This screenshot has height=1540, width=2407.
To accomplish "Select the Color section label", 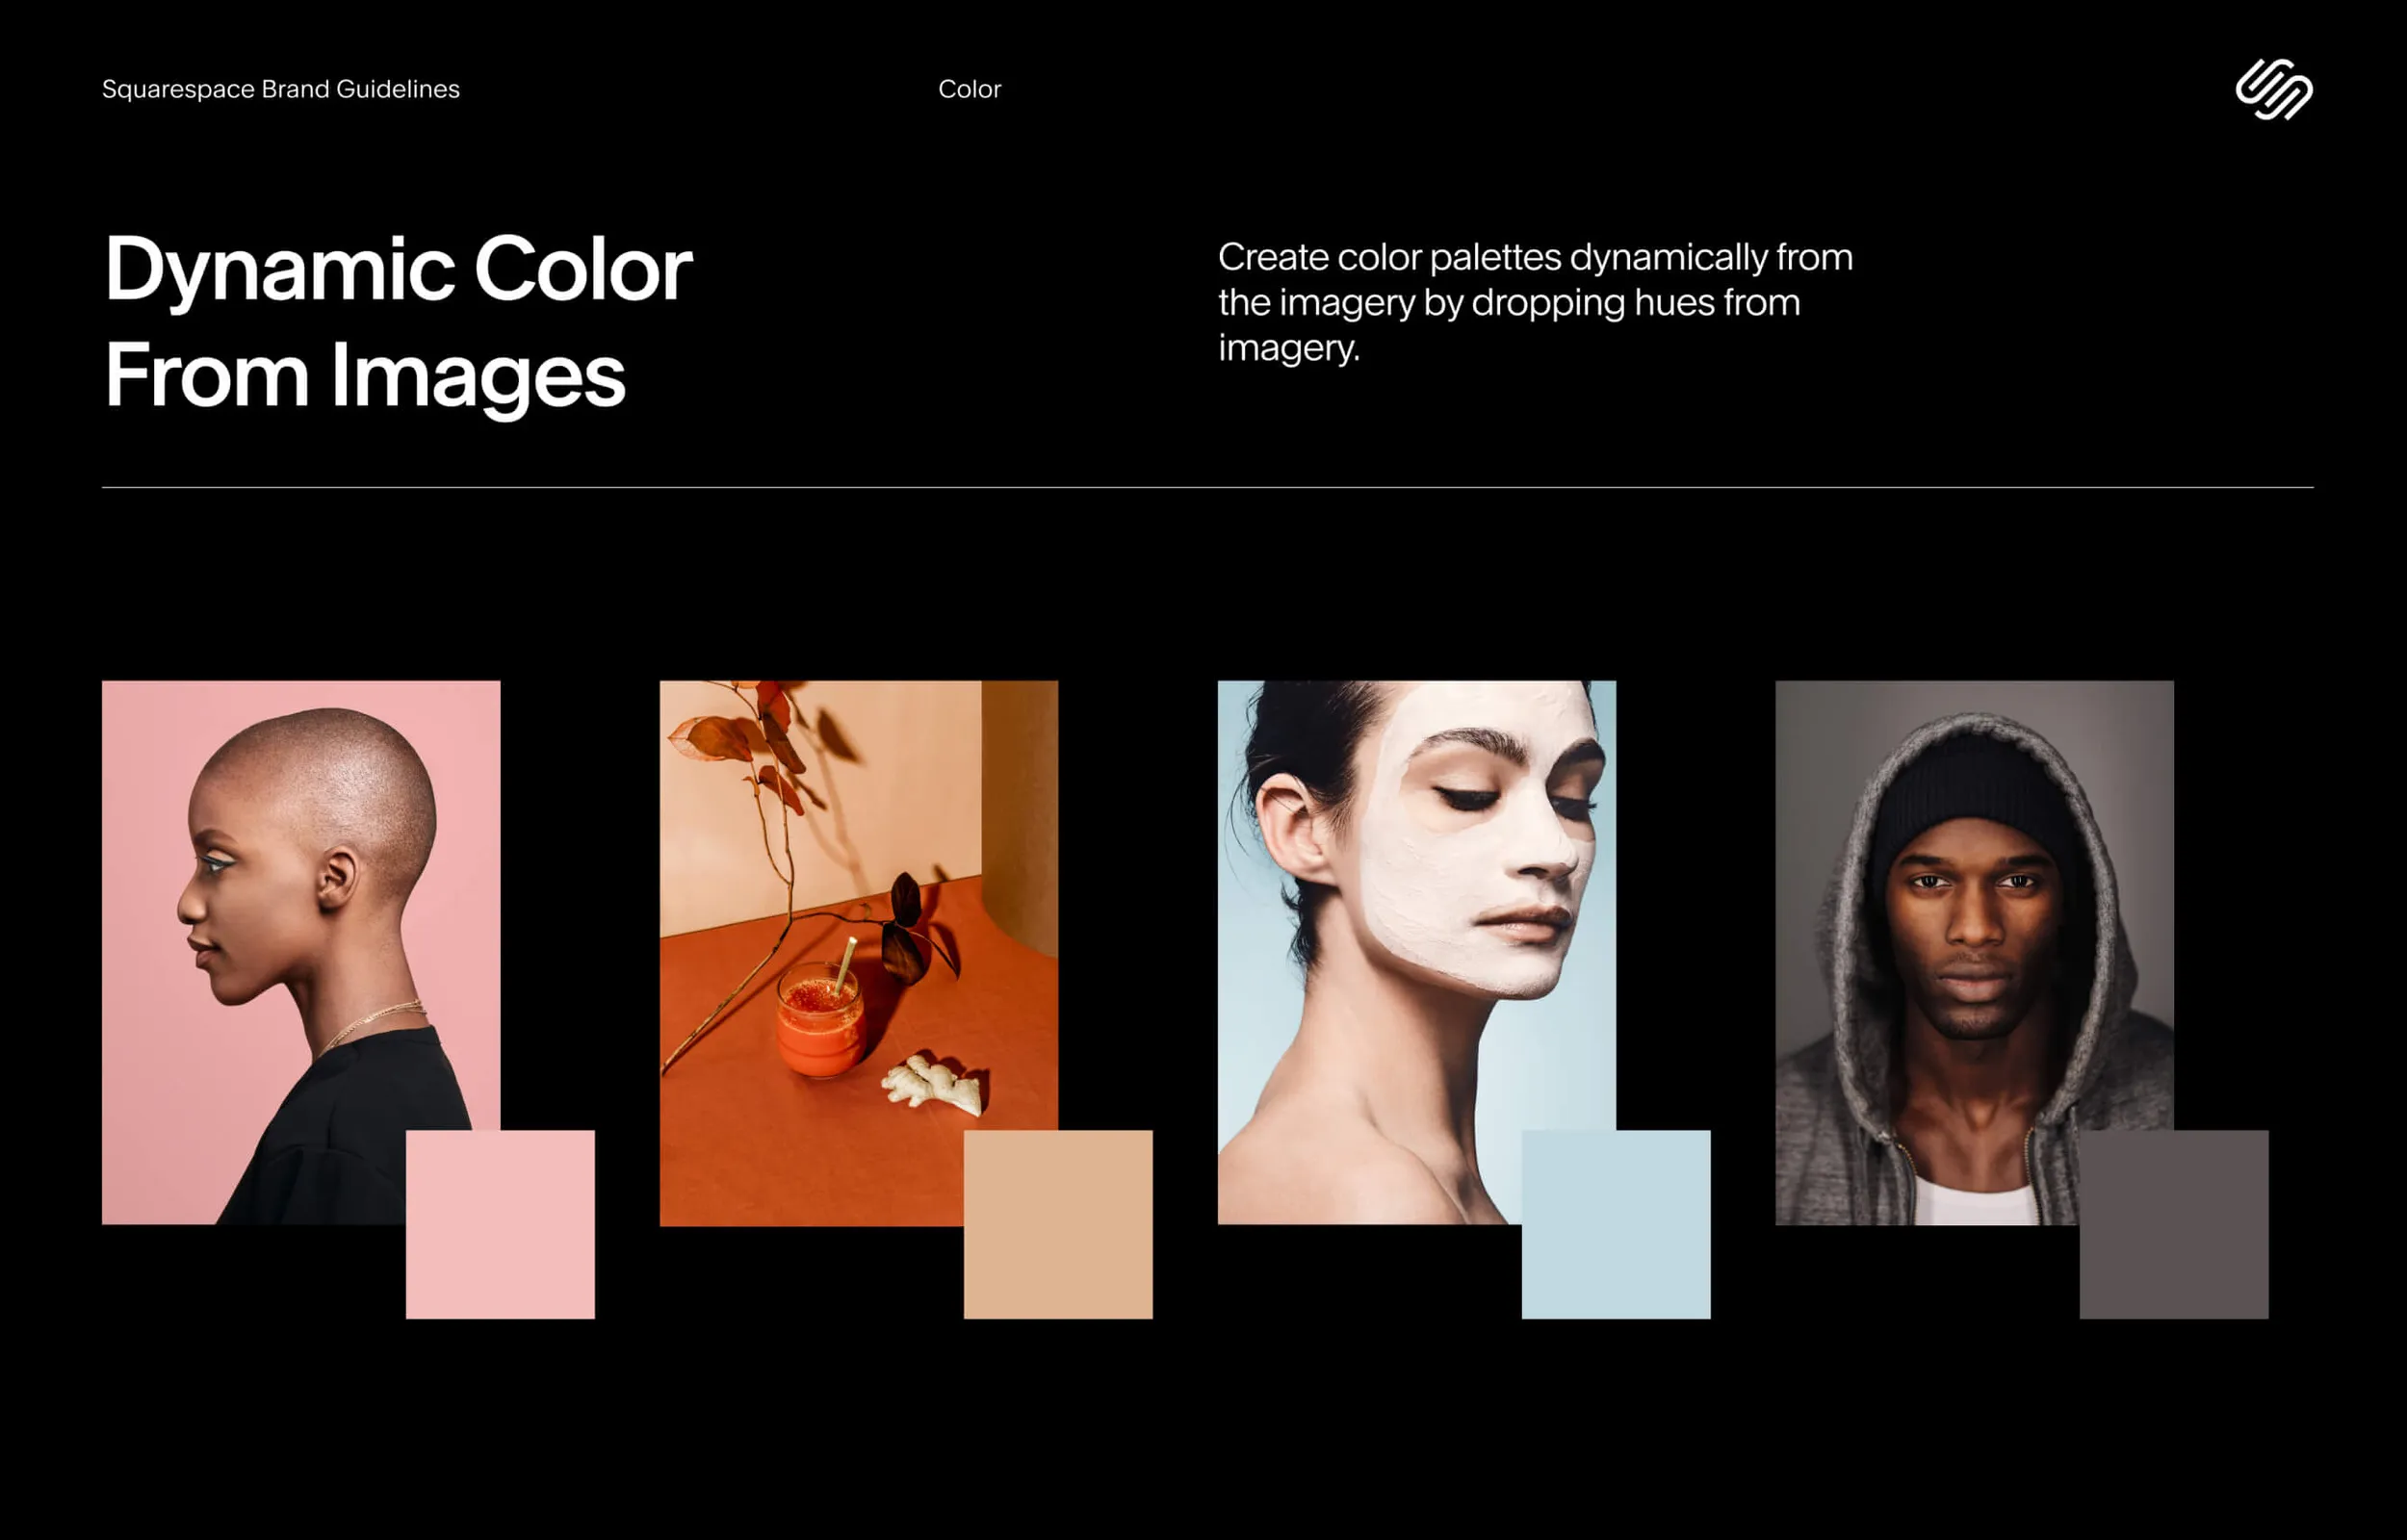I will (x=969, y=89).
